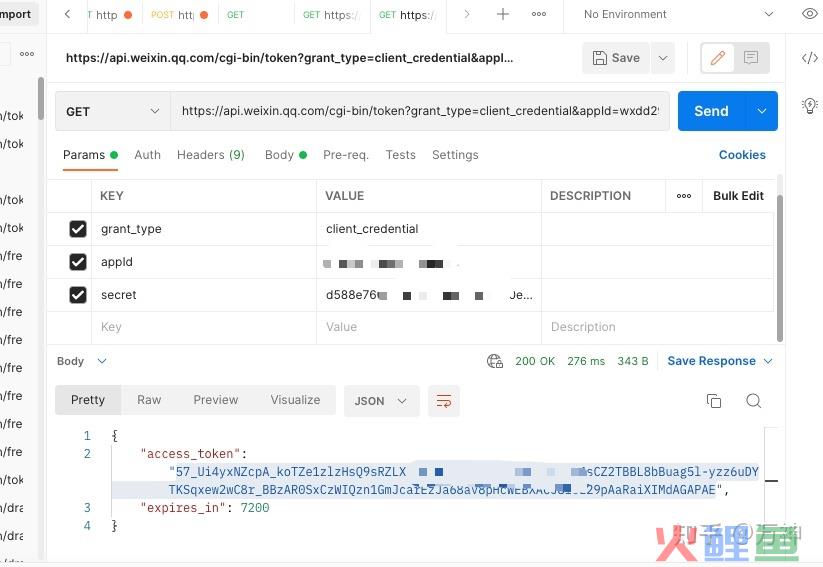
Task: Expand the response Body dropdown
Action: tap(82, 361)
